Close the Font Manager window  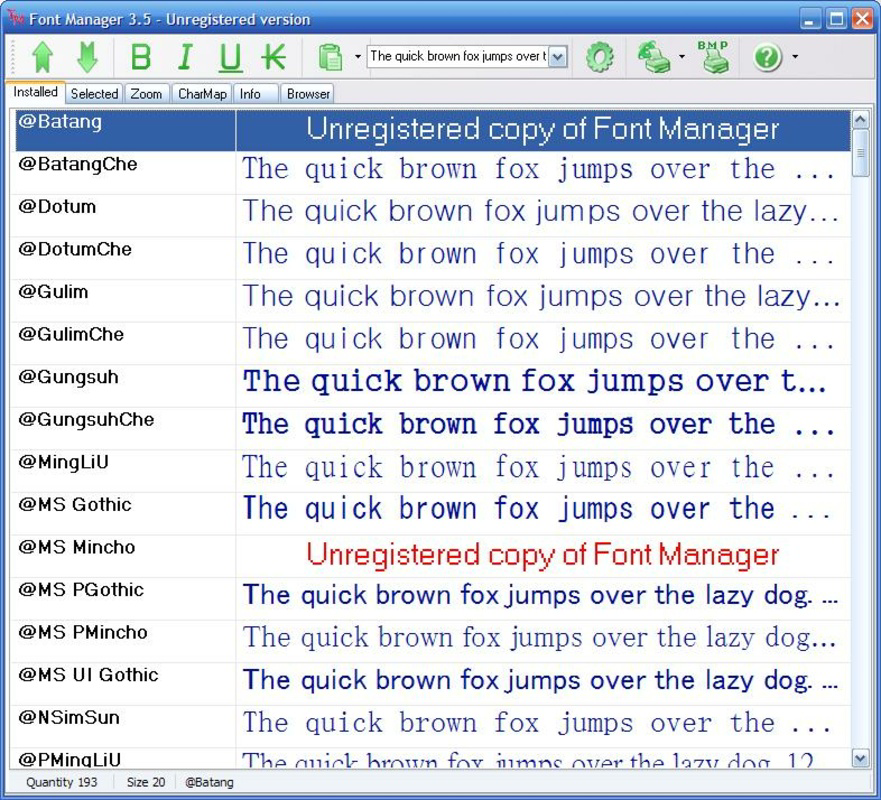862,19
